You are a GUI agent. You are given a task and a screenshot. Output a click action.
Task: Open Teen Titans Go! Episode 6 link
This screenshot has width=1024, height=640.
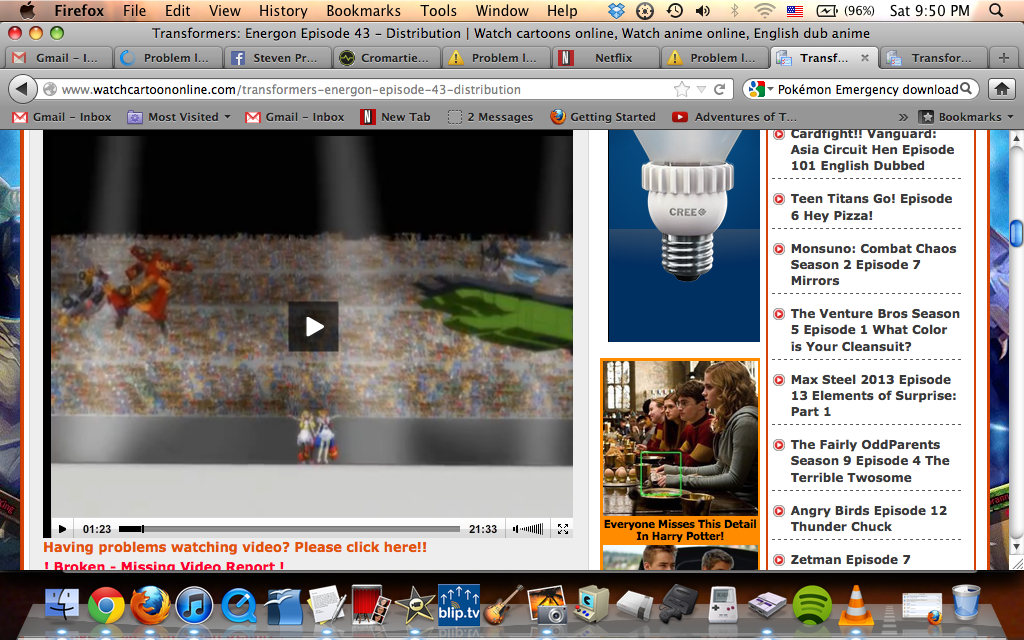[x=871, y=207]
